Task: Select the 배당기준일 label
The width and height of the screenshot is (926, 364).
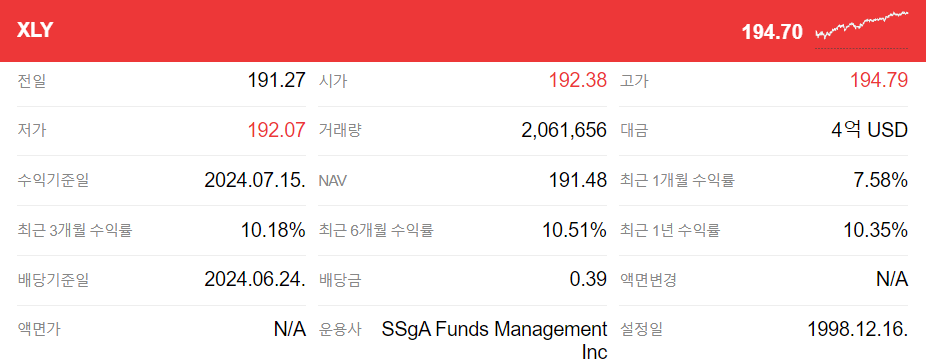Action: pyautogui.click(x=53, y=280)
